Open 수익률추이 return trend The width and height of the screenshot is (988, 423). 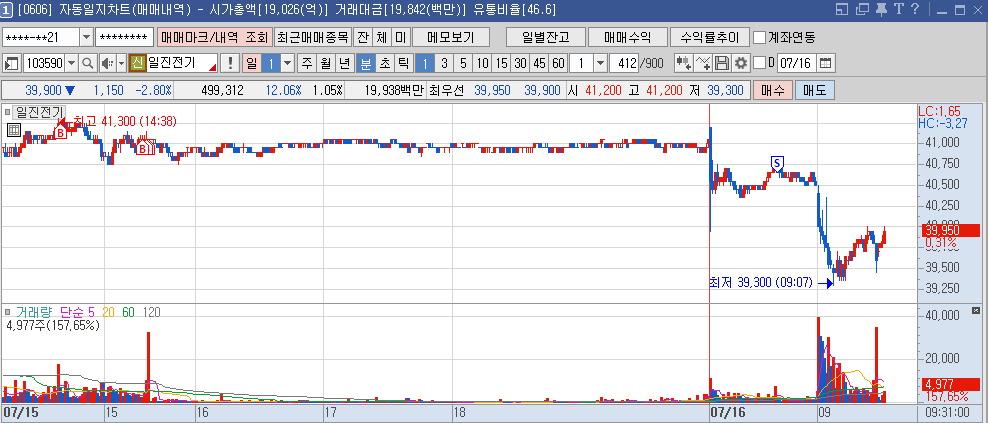click(x=709, y=37)
